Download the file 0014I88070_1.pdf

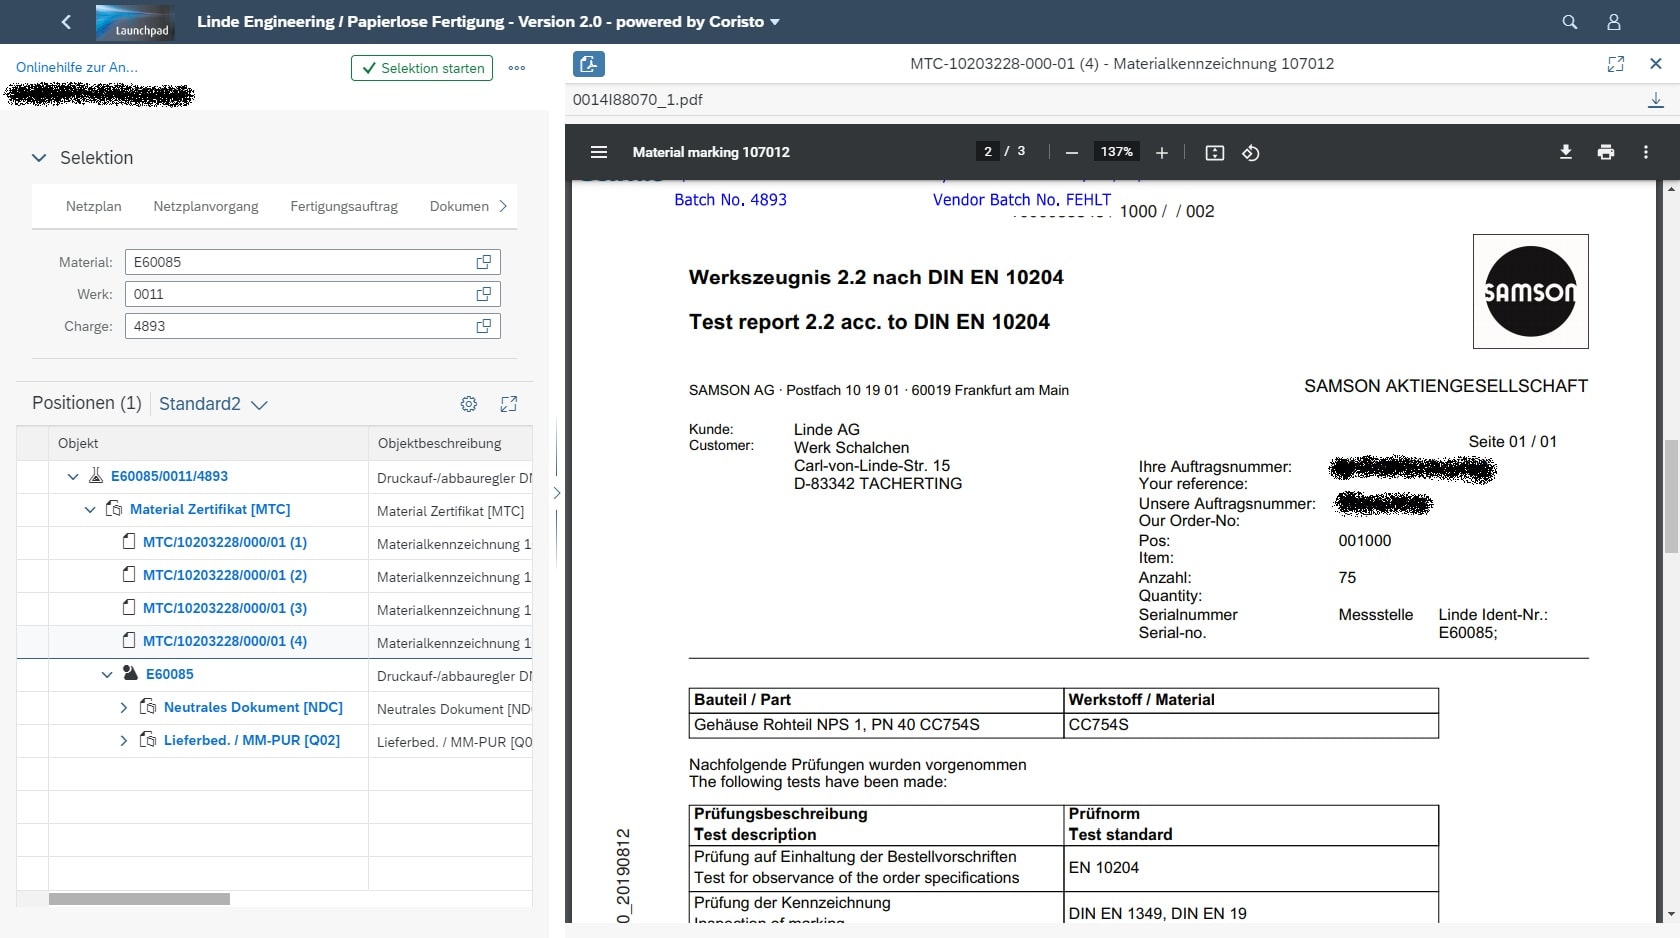click(1656, 100)
